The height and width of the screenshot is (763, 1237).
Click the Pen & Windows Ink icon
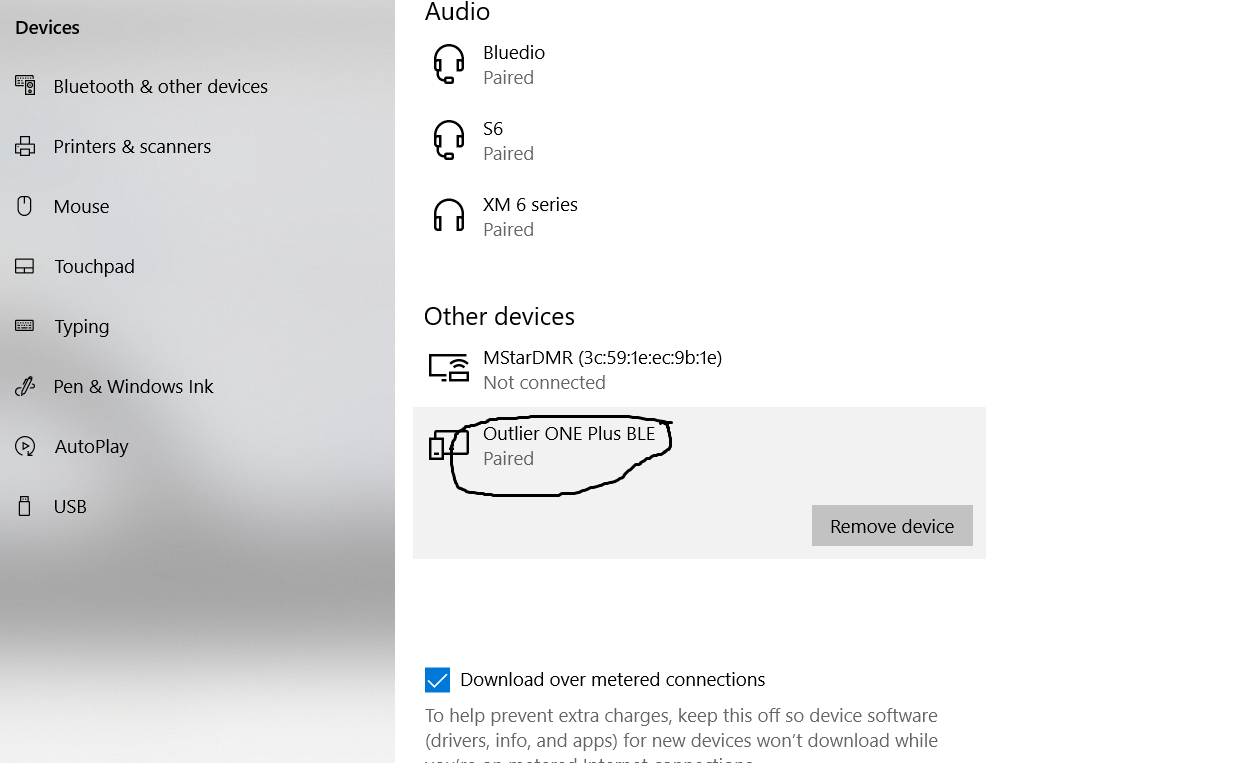[25, 386]
